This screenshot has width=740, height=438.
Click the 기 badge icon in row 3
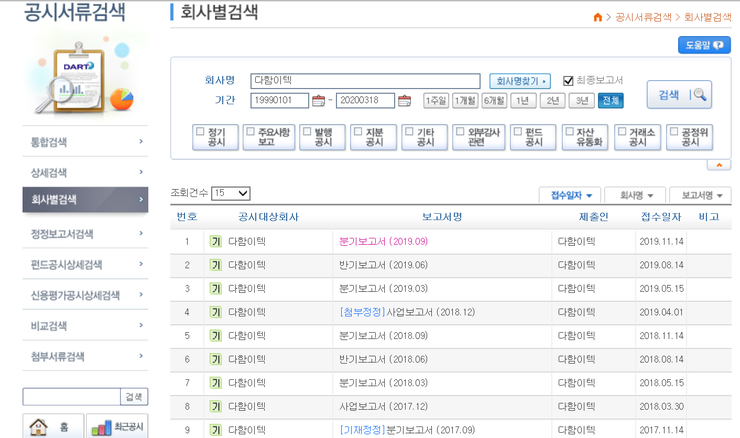216,288
